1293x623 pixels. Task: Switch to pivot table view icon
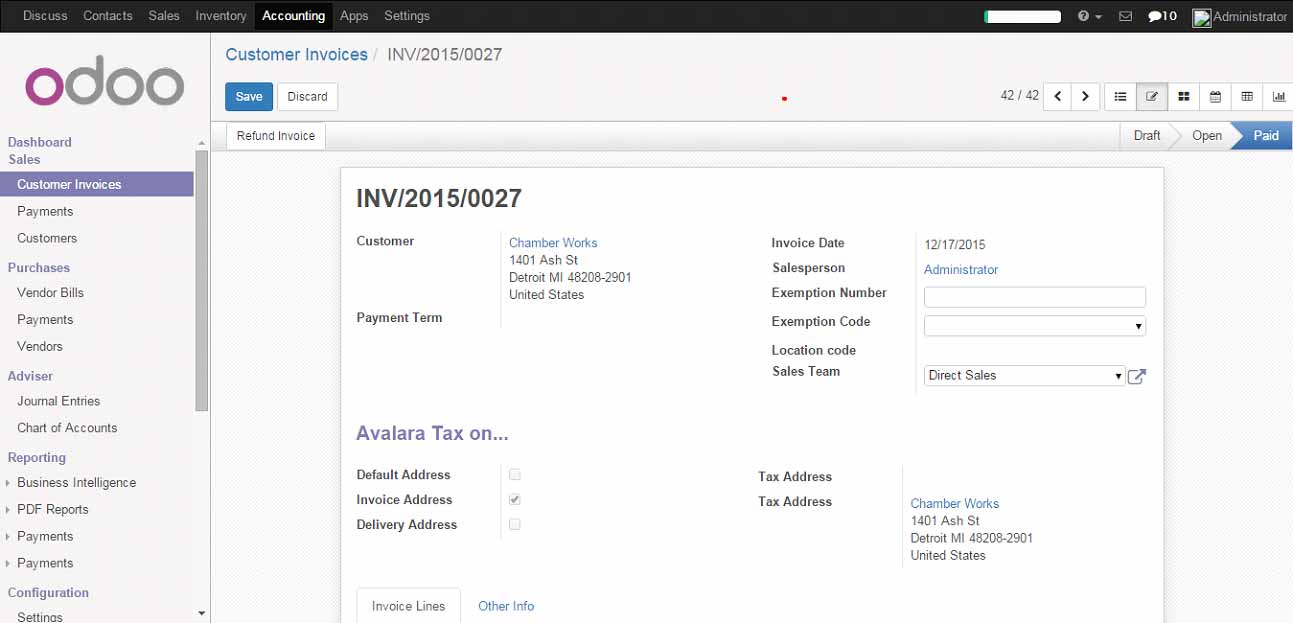(x=1247, y=97)
